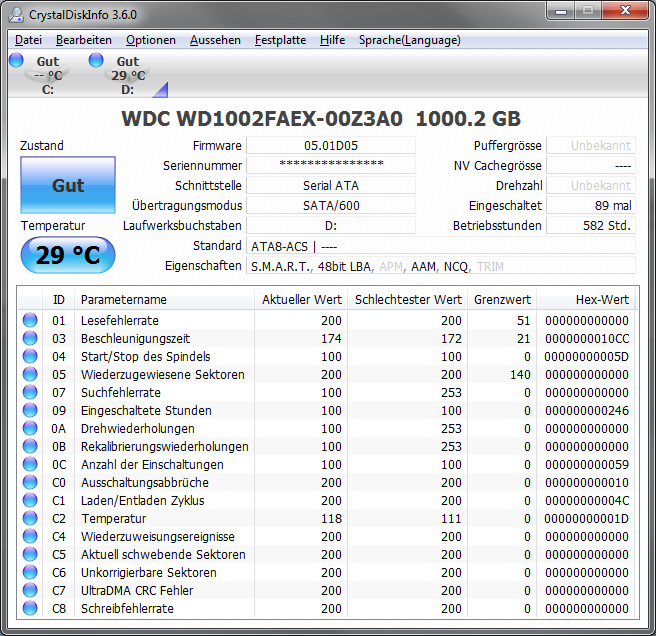Select current value 118 in Temperatur row
Screen dimensions: 656x636
click(x=331, y=518)
